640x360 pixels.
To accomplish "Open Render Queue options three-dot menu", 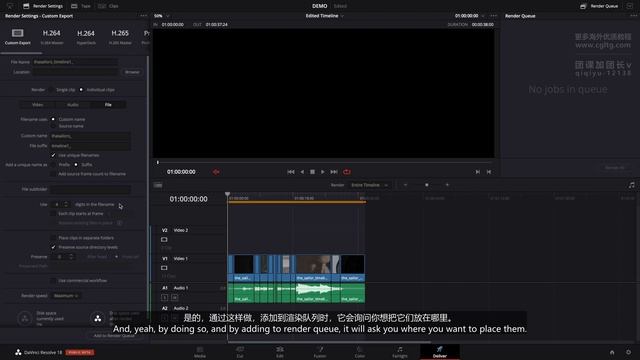I will [x=634, y=16].
